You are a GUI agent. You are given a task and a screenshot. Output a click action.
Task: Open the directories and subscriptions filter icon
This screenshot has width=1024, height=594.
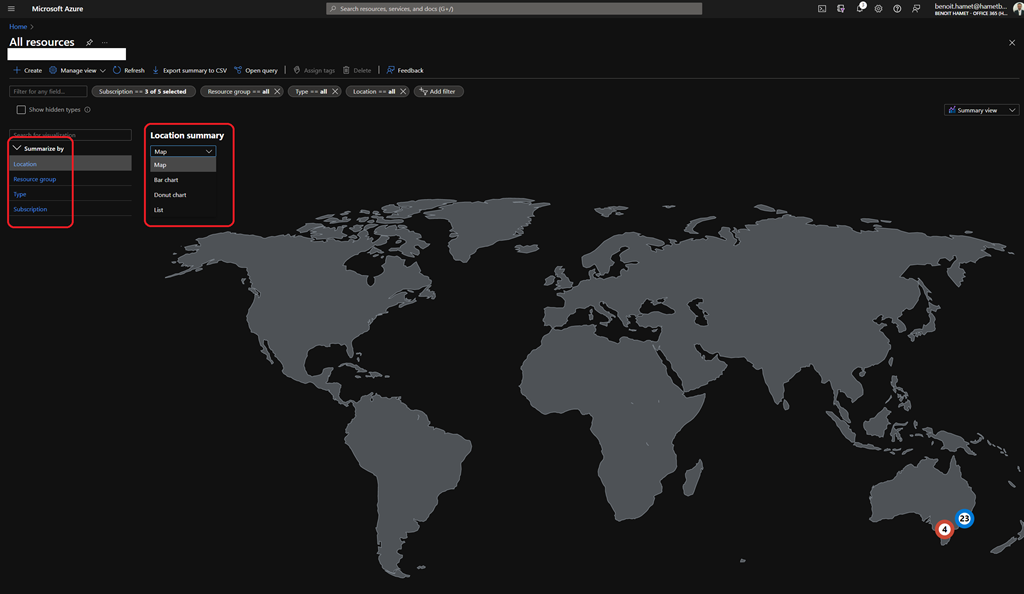coord(841,8)
